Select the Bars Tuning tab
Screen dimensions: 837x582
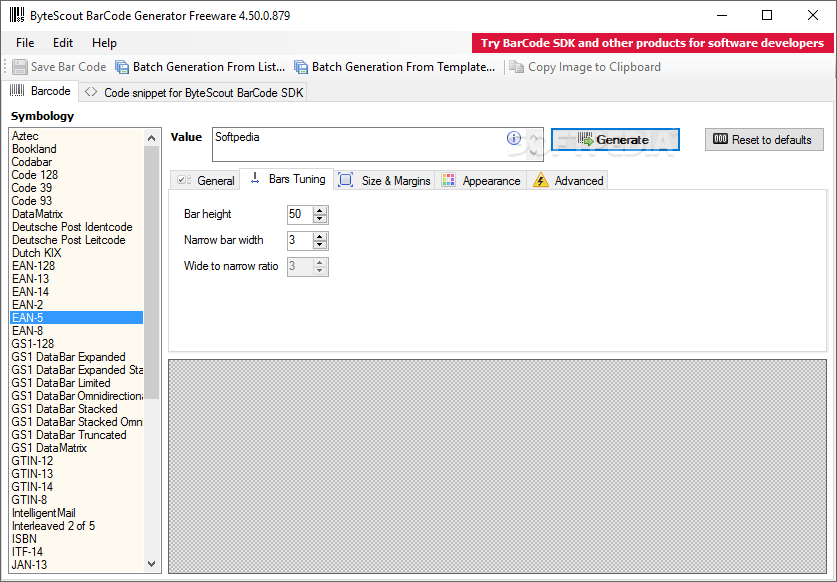tap(287, 179)
